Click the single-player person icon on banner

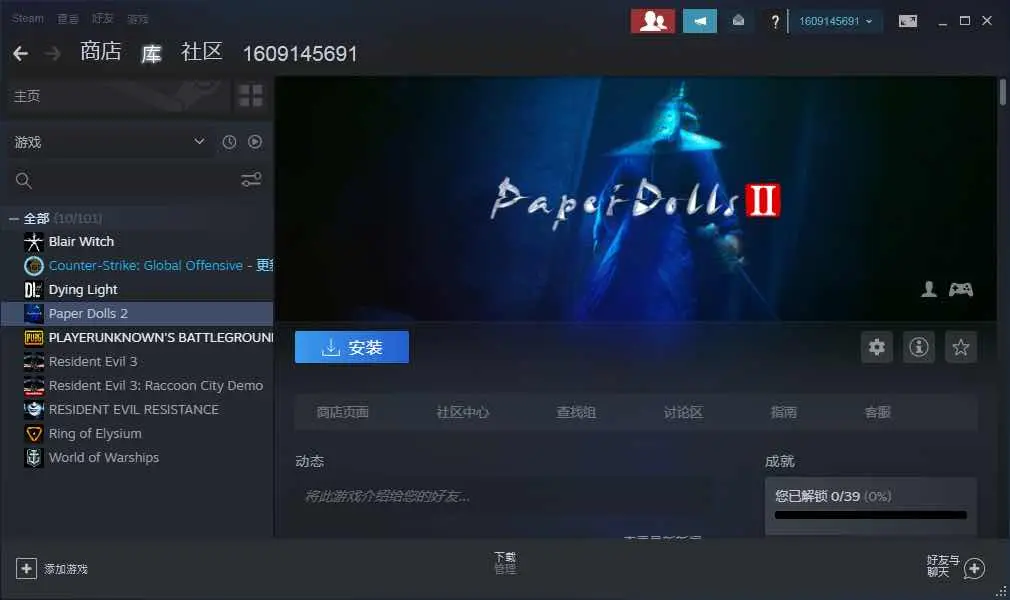click(x=929, y=289)
